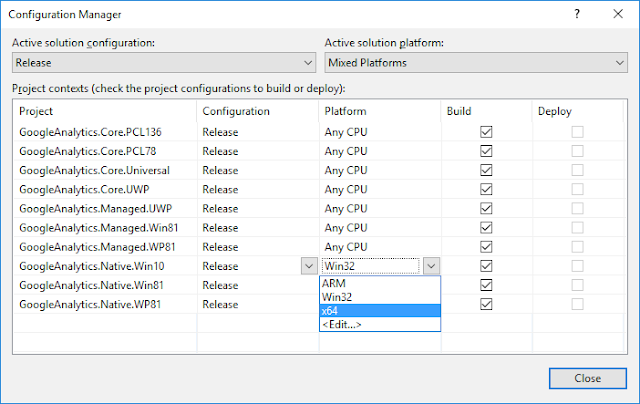
Task: Collapse the Win32 platform dropdown arrow
Action: [431, 266]
